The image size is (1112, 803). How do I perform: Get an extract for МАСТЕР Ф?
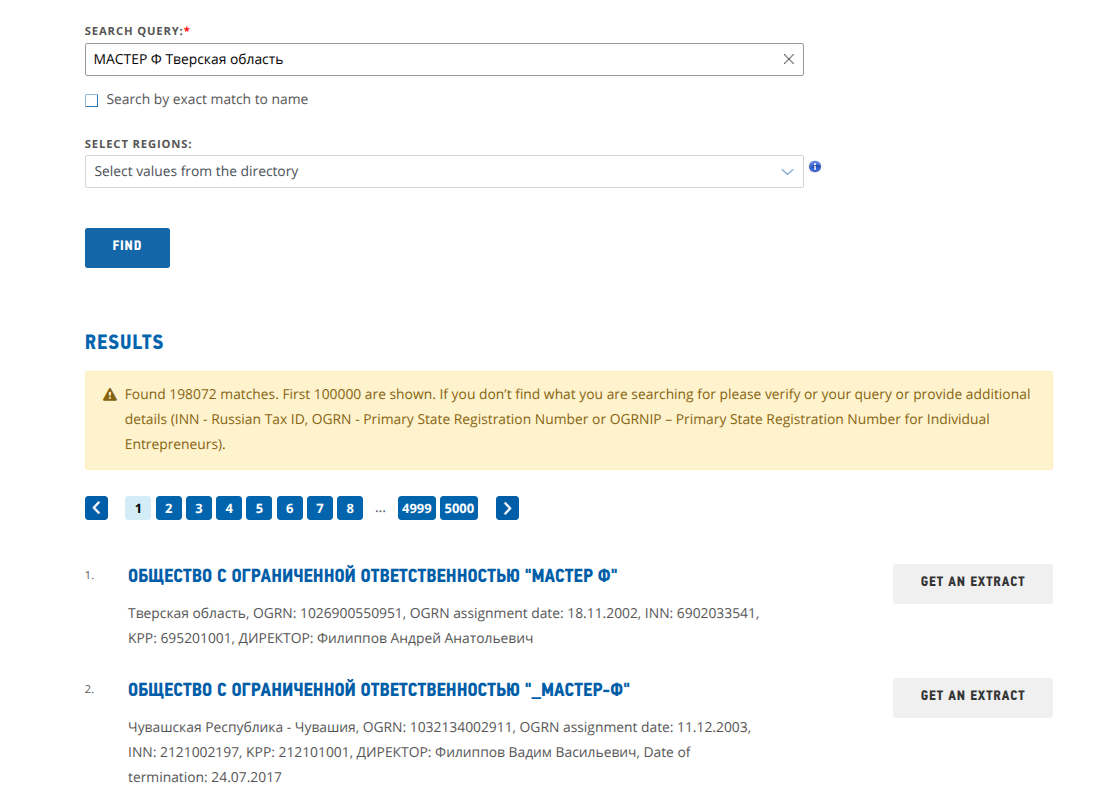click(972, 583)
